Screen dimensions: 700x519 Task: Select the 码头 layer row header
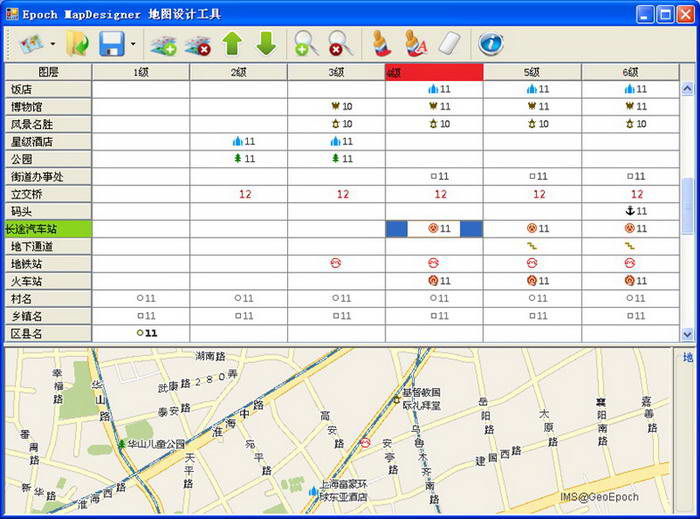coord(48,212)
